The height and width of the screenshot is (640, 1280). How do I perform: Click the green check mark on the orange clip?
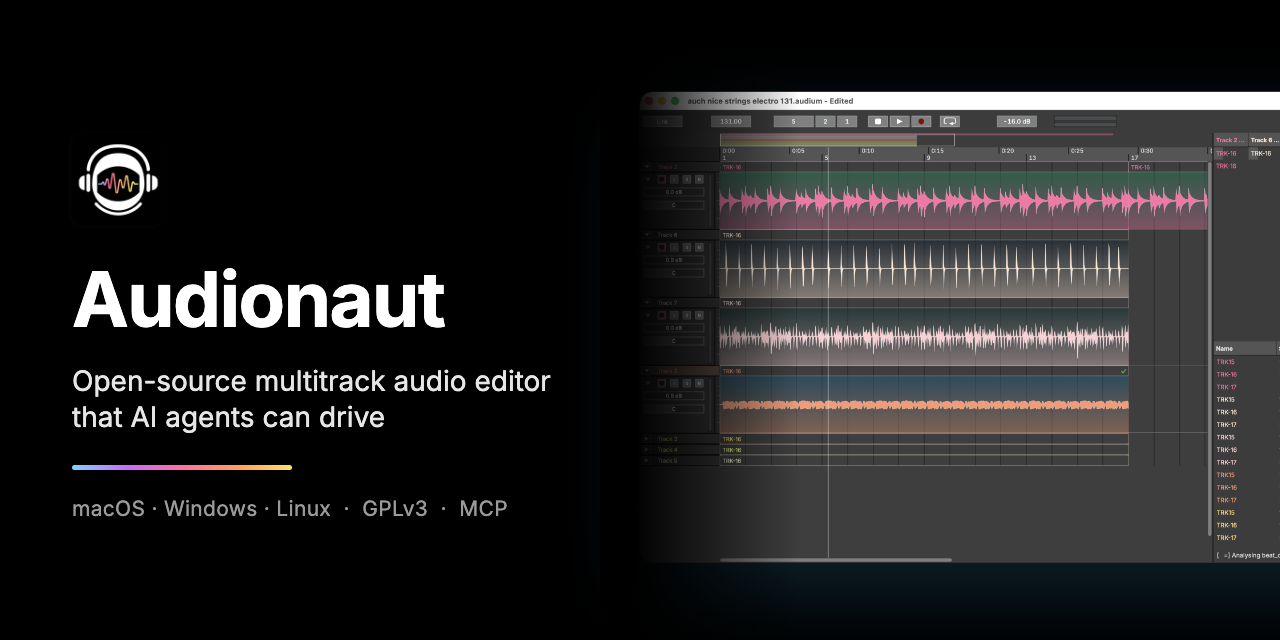click(1123, 371)
